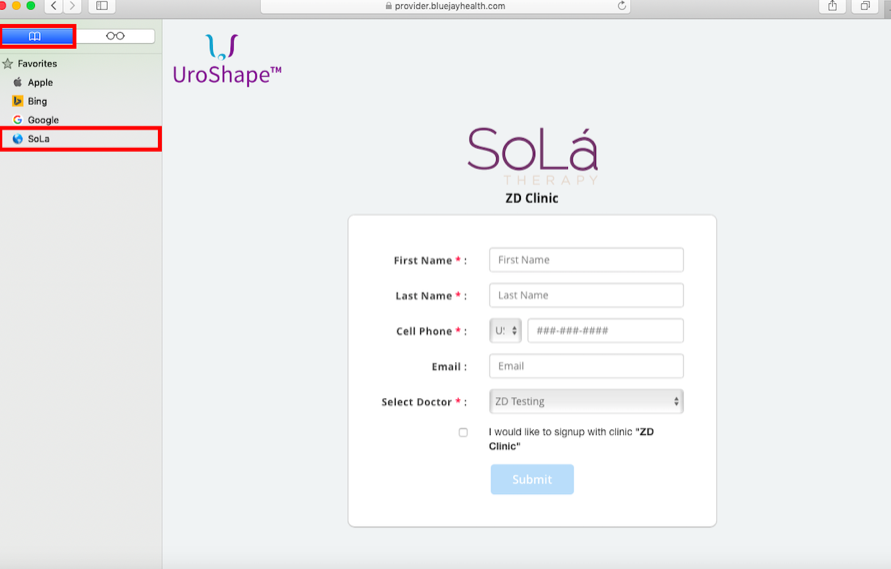The image size is (891, 569).
Task: Click the green maximize window button
Action: 31,5
